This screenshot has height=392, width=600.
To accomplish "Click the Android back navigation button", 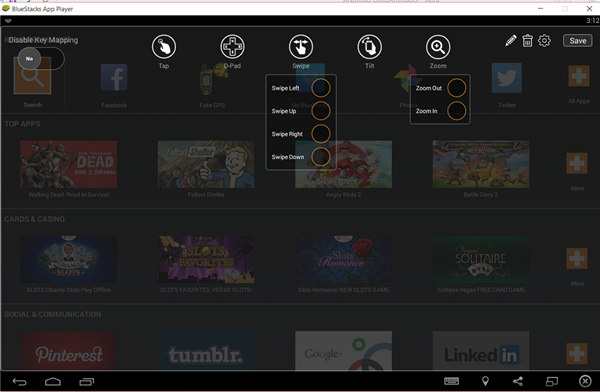I will coord(20,381).
